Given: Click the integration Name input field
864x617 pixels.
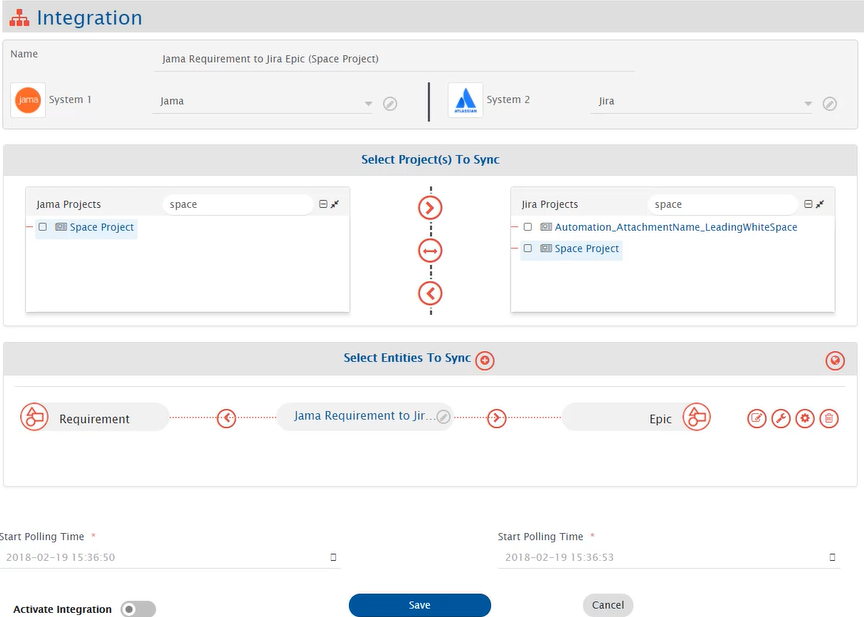Looking at the screenshot, I should coord(395,59).
